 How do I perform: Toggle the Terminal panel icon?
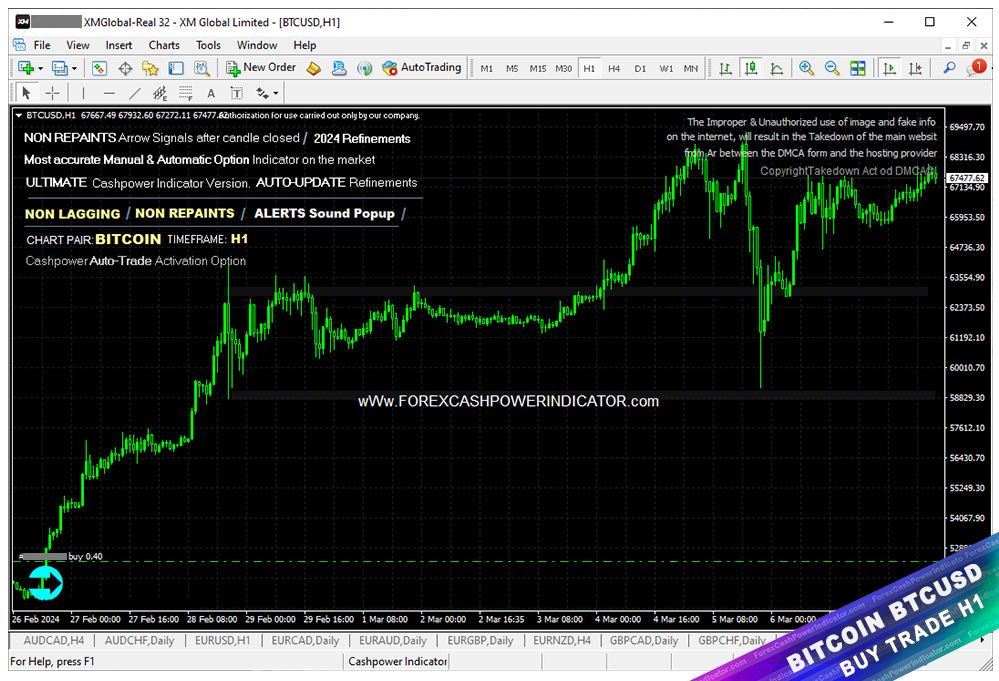click(x=176, y=68)
